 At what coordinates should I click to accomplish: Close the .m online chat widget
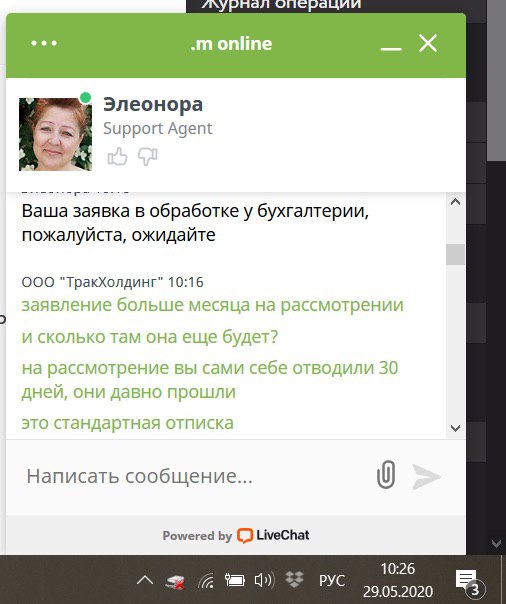click(428, 43)
